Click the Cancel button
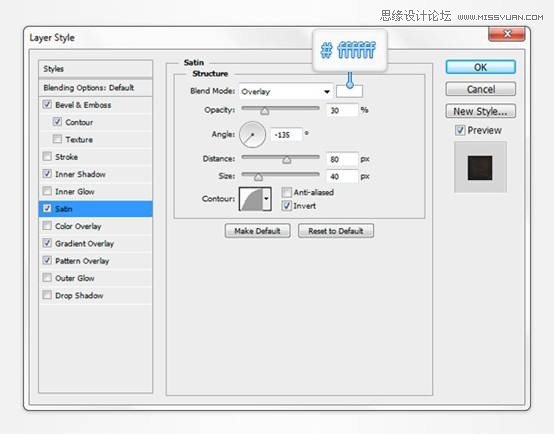554x434 pixels. tap(481, 89)
